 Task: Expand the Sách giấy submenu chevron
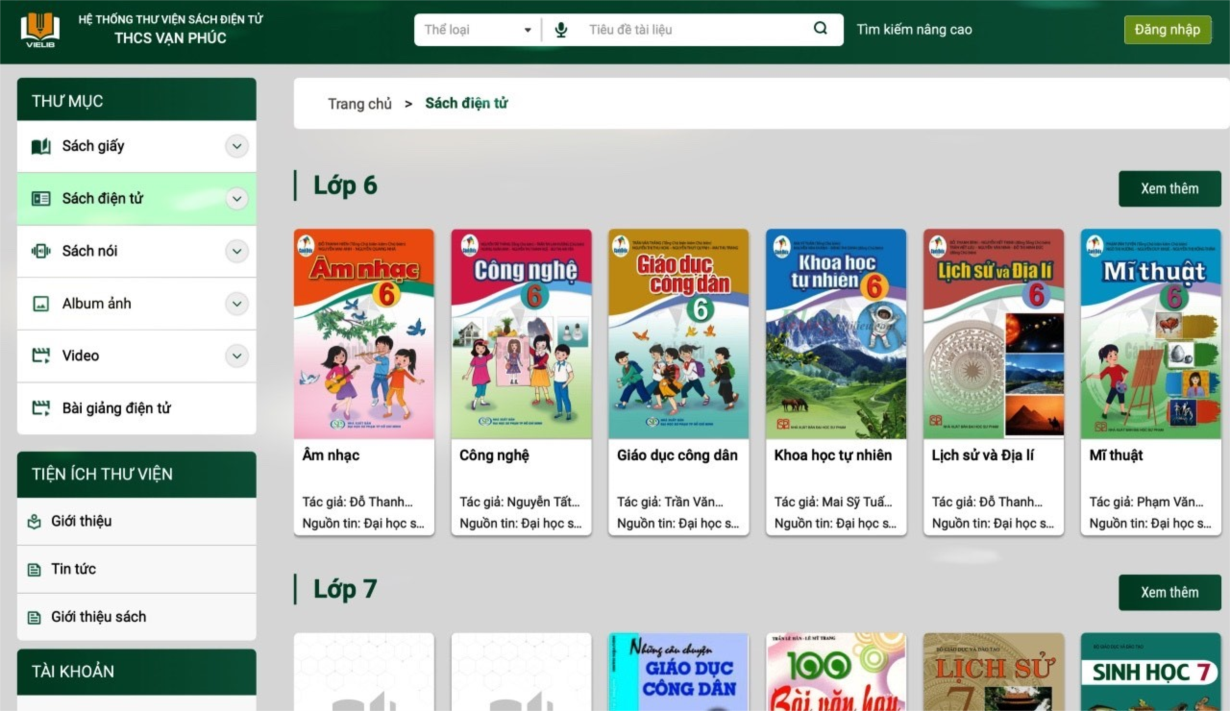pyautogui.click(x=237, y=147)
